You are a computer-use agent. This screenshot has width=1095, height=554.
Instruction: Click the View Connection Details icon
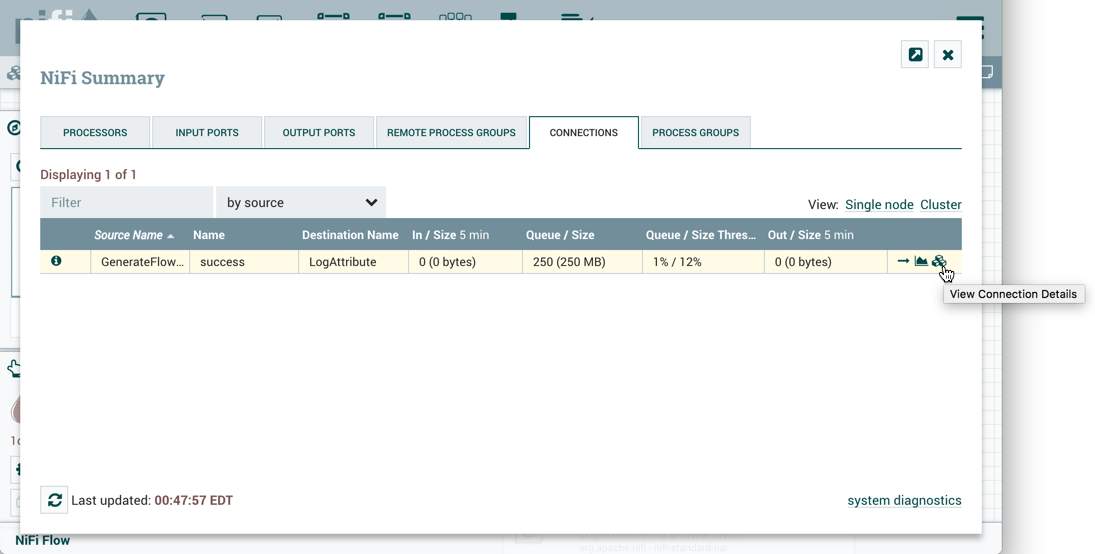coord(938,262)
